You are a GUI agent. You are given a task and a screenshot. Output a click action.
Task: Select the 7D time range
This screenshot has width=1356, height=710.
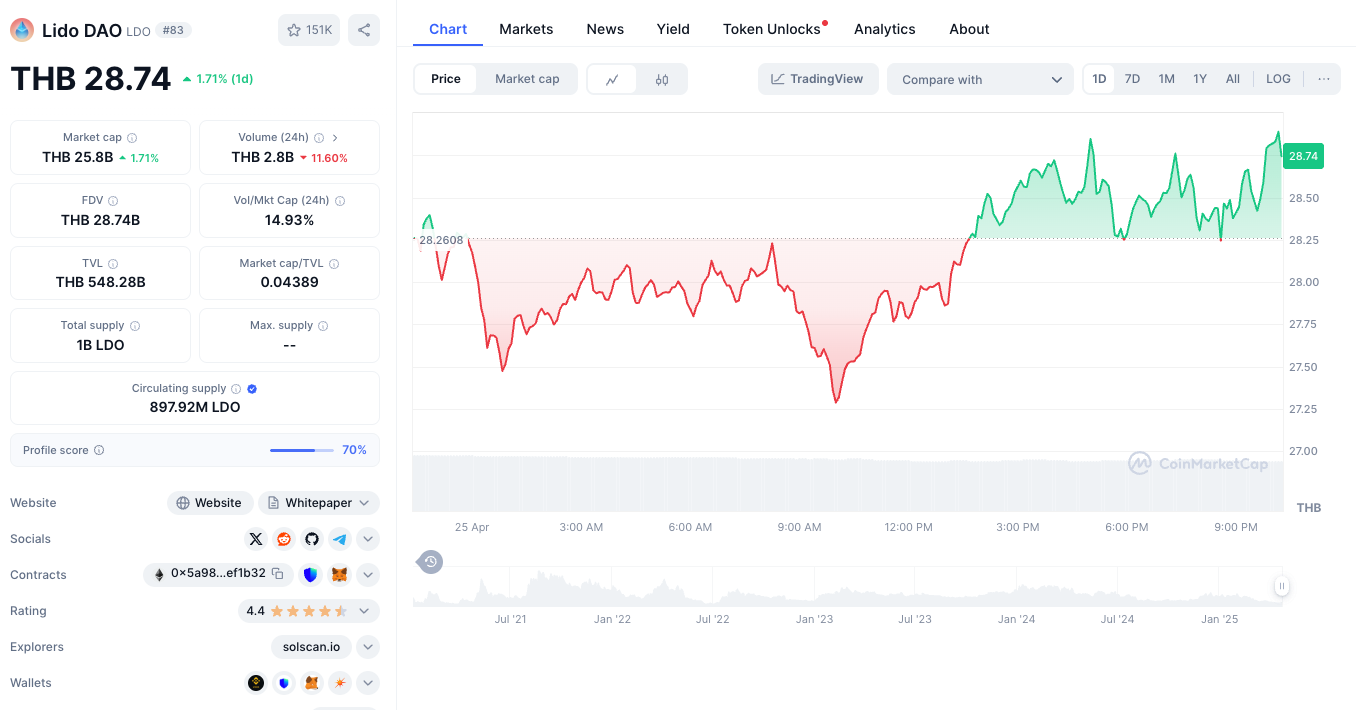pyautogui.click(x=1132, y=79)
